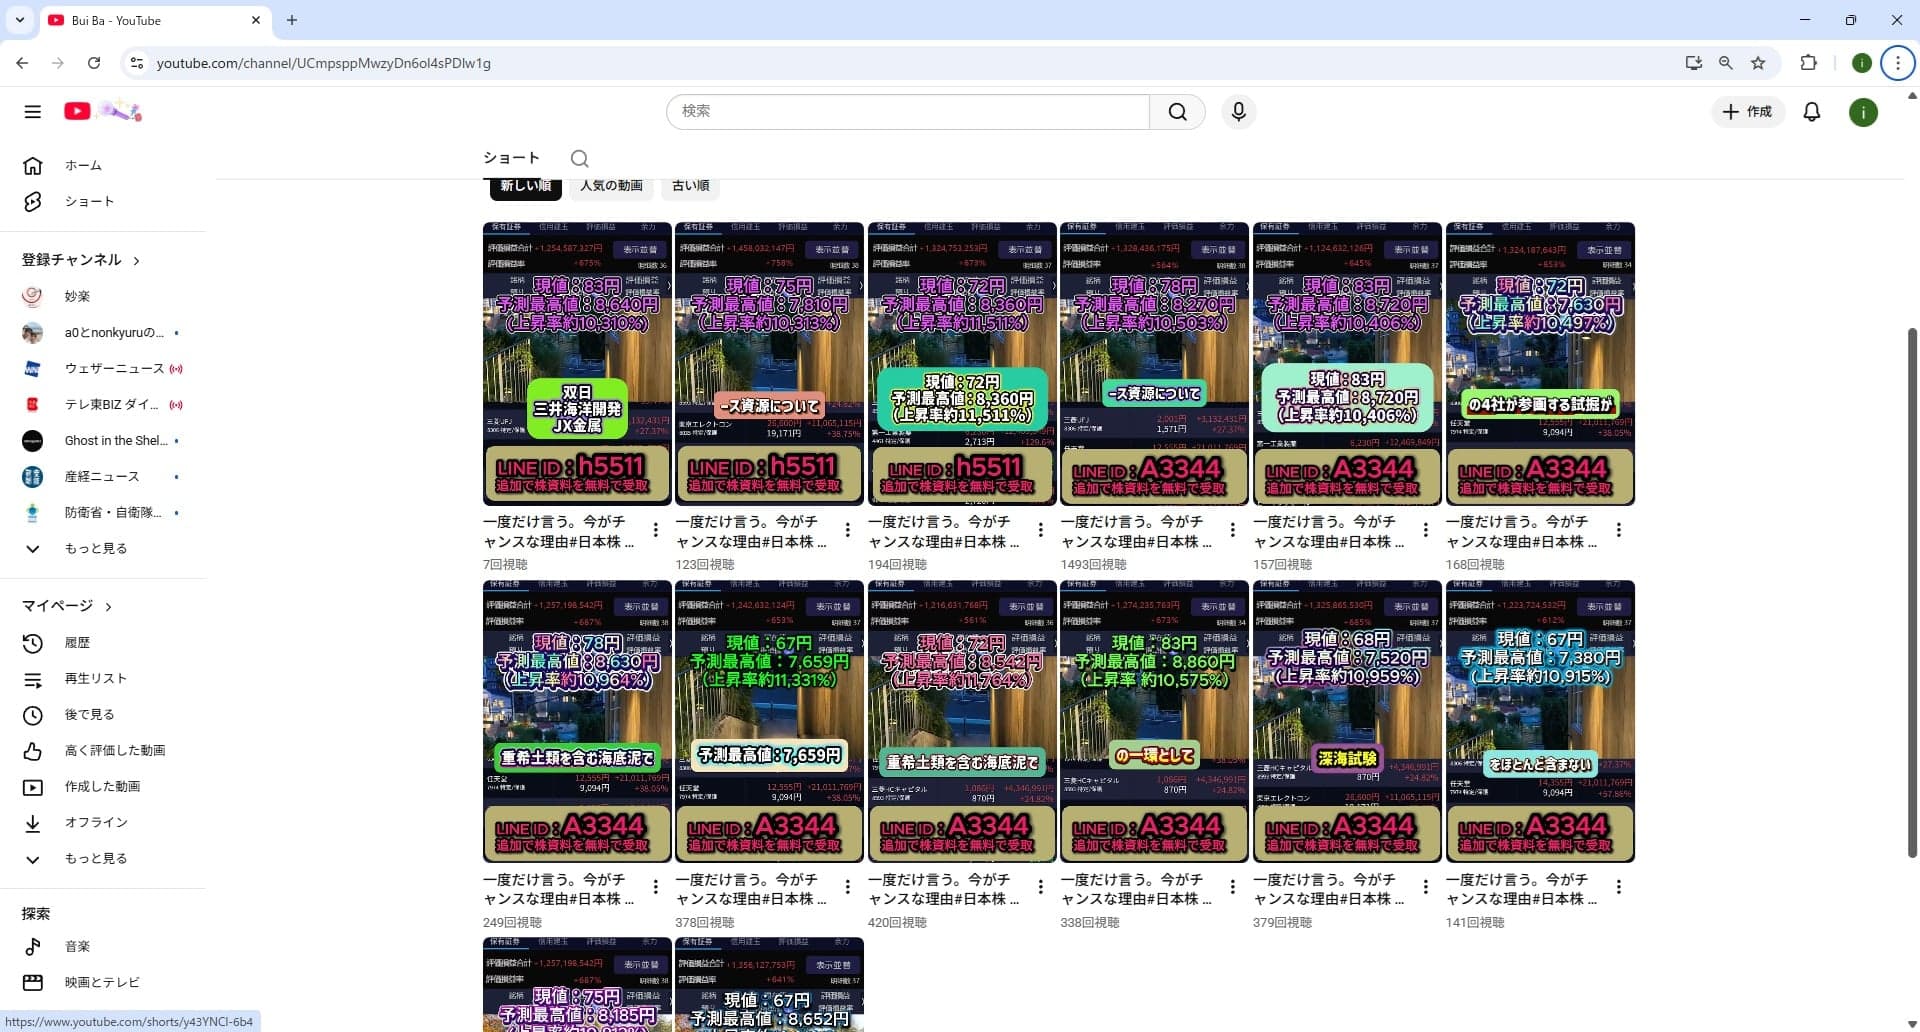Screen dimensions: 1920x1032
Task: Open Ghost in the Shell channel
Action: click(105, 440)
